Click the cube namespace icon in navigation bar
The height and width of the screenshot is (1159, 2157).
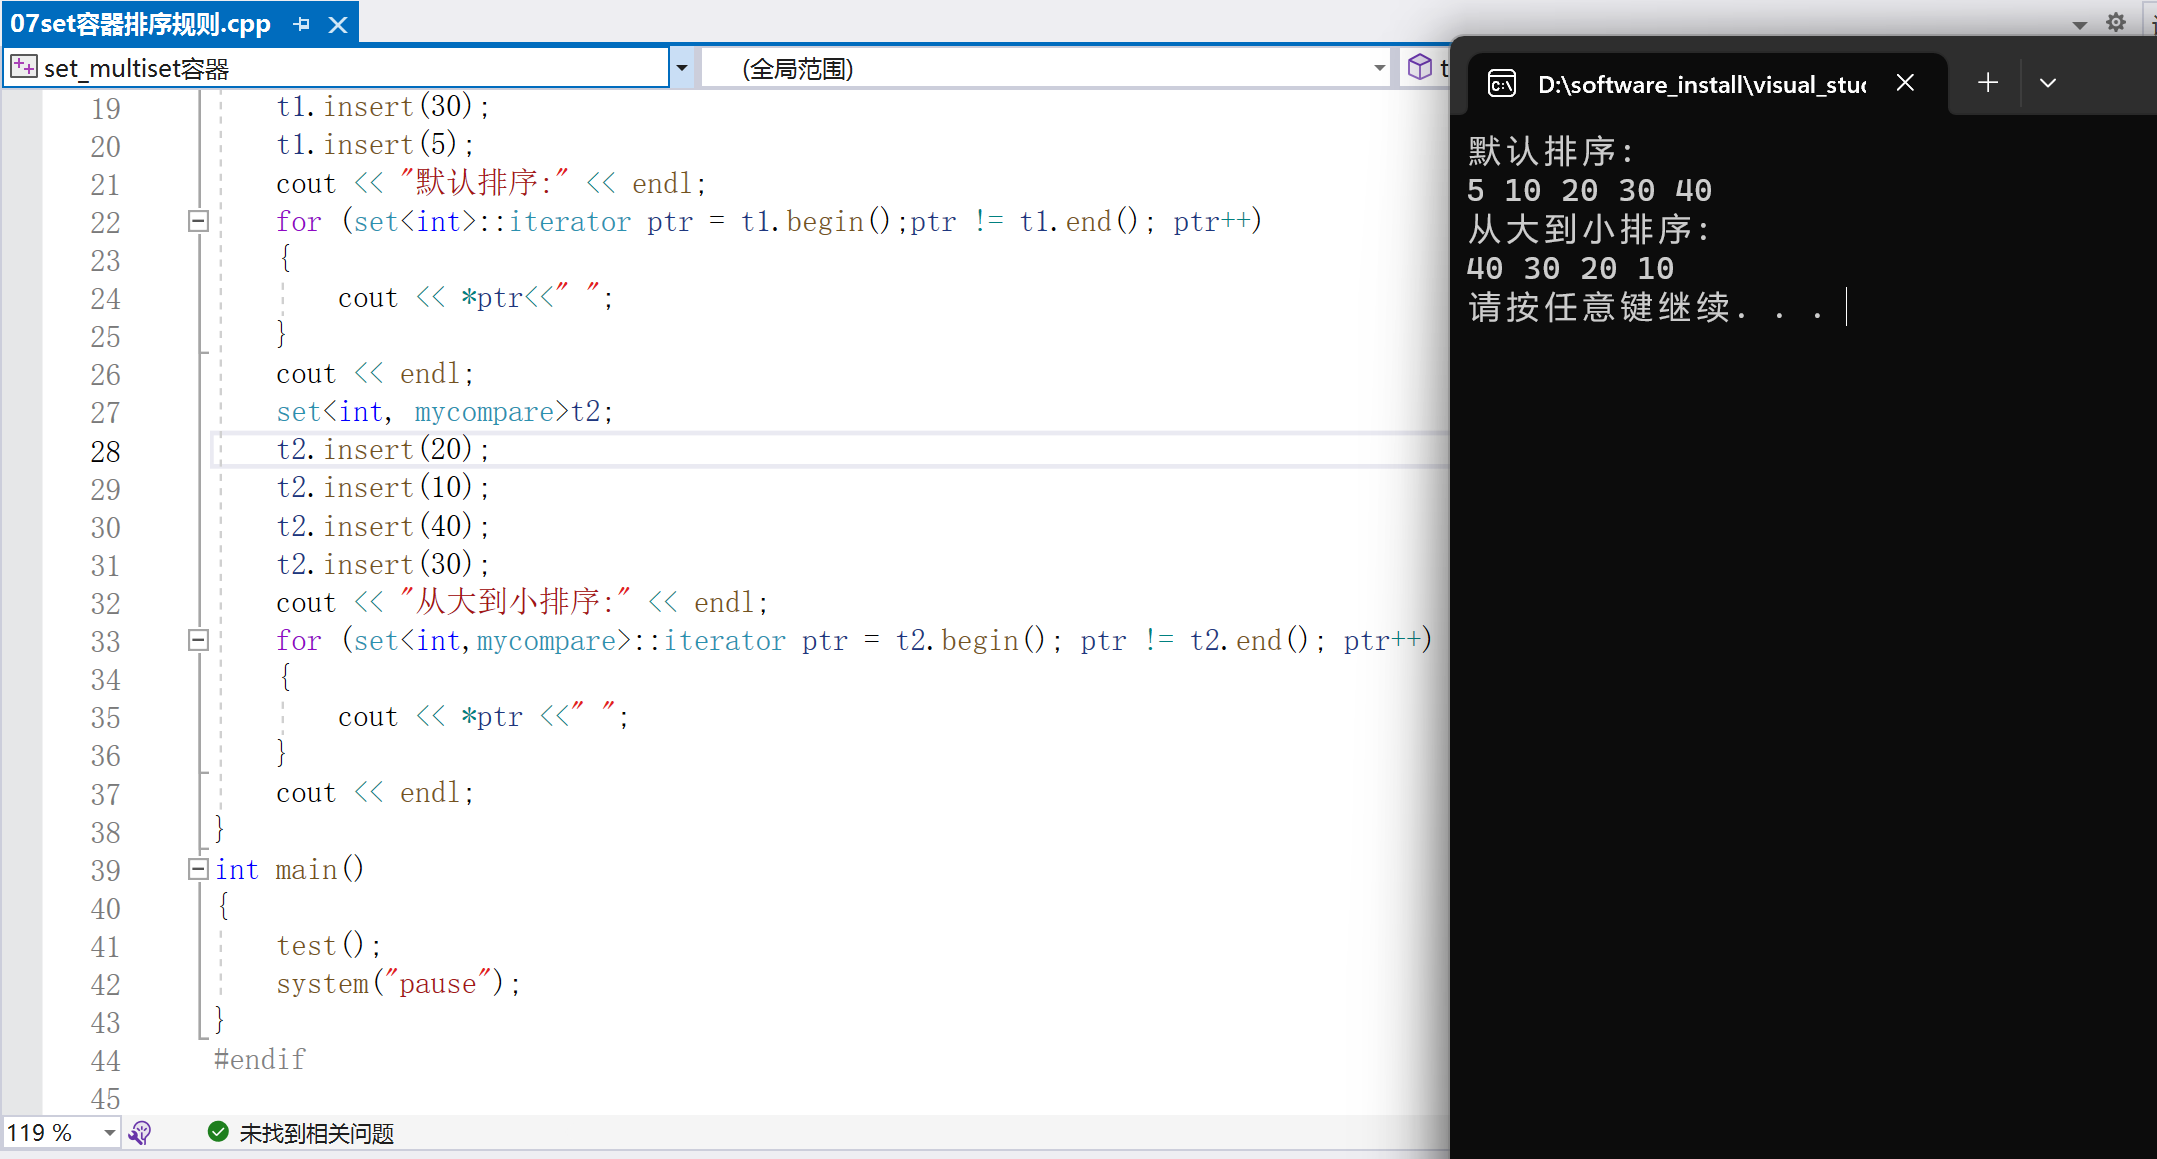pos(1421,67)
